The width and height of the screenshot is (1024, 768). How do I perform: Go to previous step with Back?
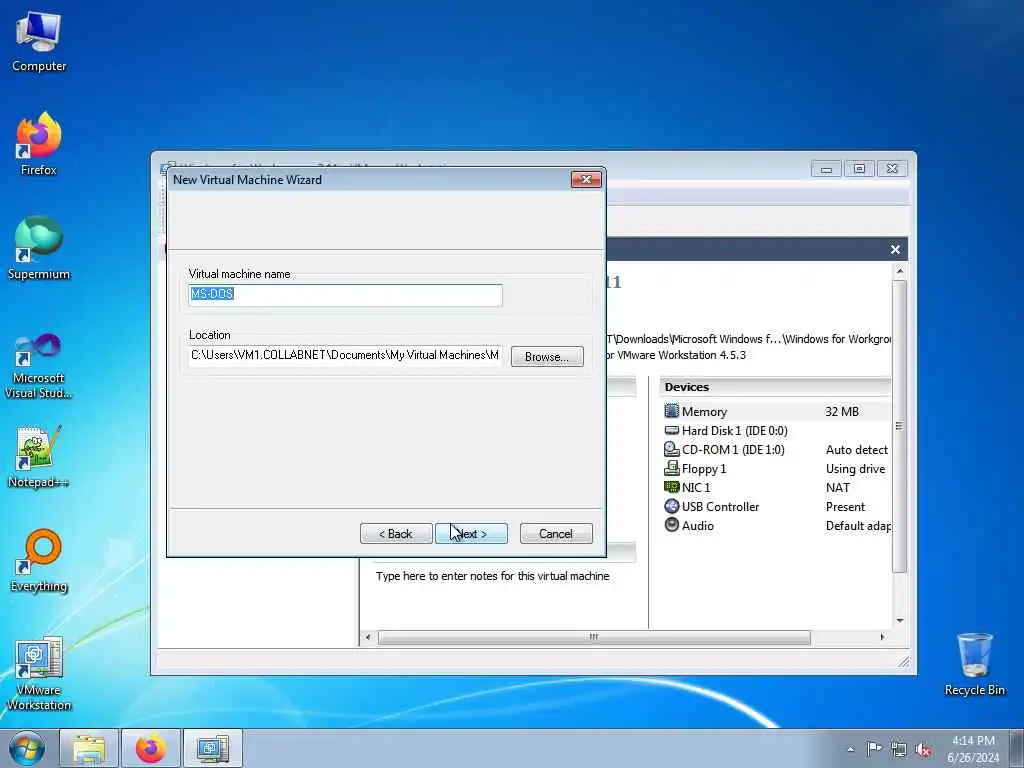(x=396, y=534)
